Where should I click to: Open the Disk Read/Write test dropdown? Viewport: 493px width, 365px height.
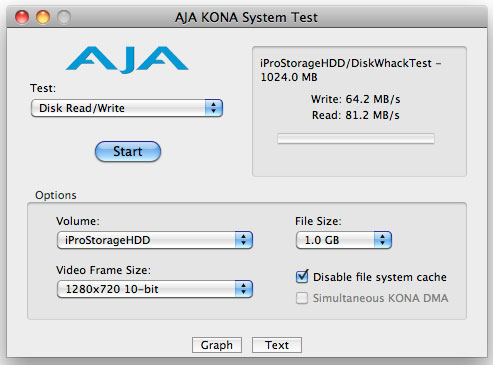[x=127, y=108]
